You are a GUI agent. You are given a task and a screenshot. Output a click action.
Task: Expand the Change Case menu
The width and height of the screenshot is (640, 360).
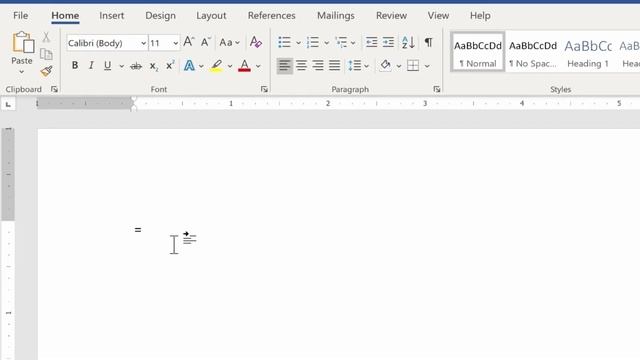coord(230,42)
